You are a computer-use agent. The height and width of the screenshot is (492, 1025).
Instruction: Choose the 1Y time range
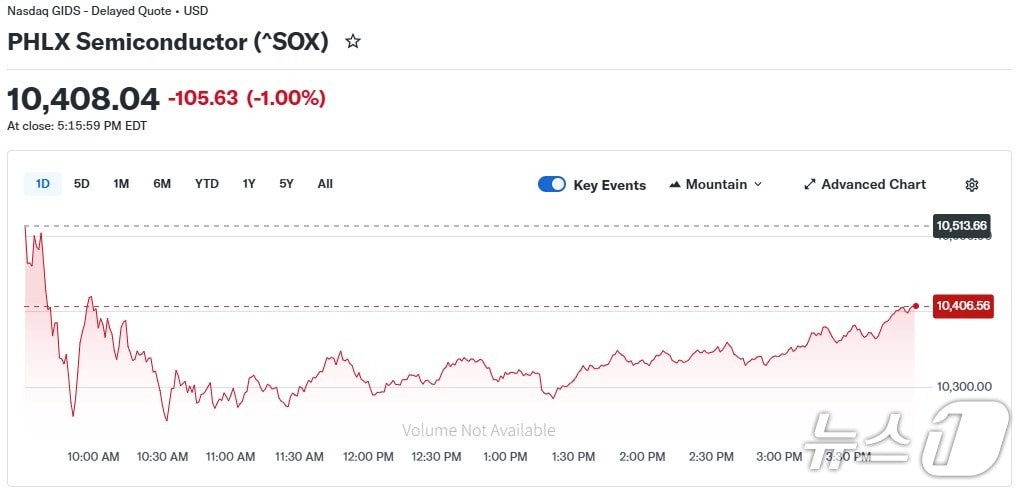pyautogui.click(x=249, y=184)
